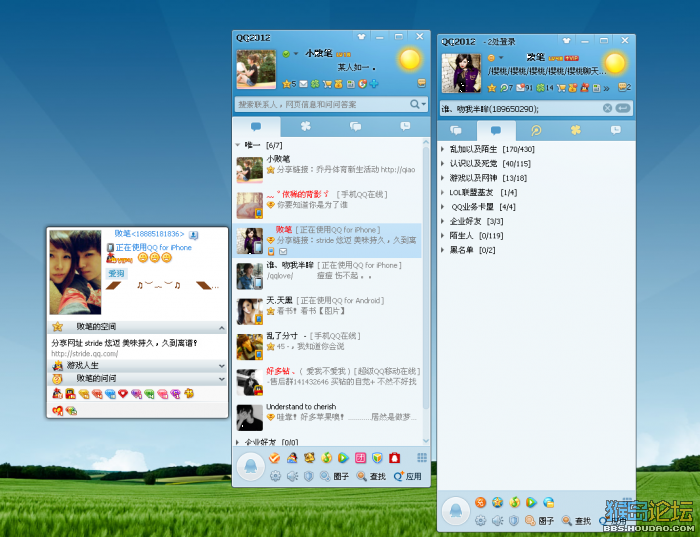
Task: Open the shopping cart icon in left QQ header
Action: (327, 84)
